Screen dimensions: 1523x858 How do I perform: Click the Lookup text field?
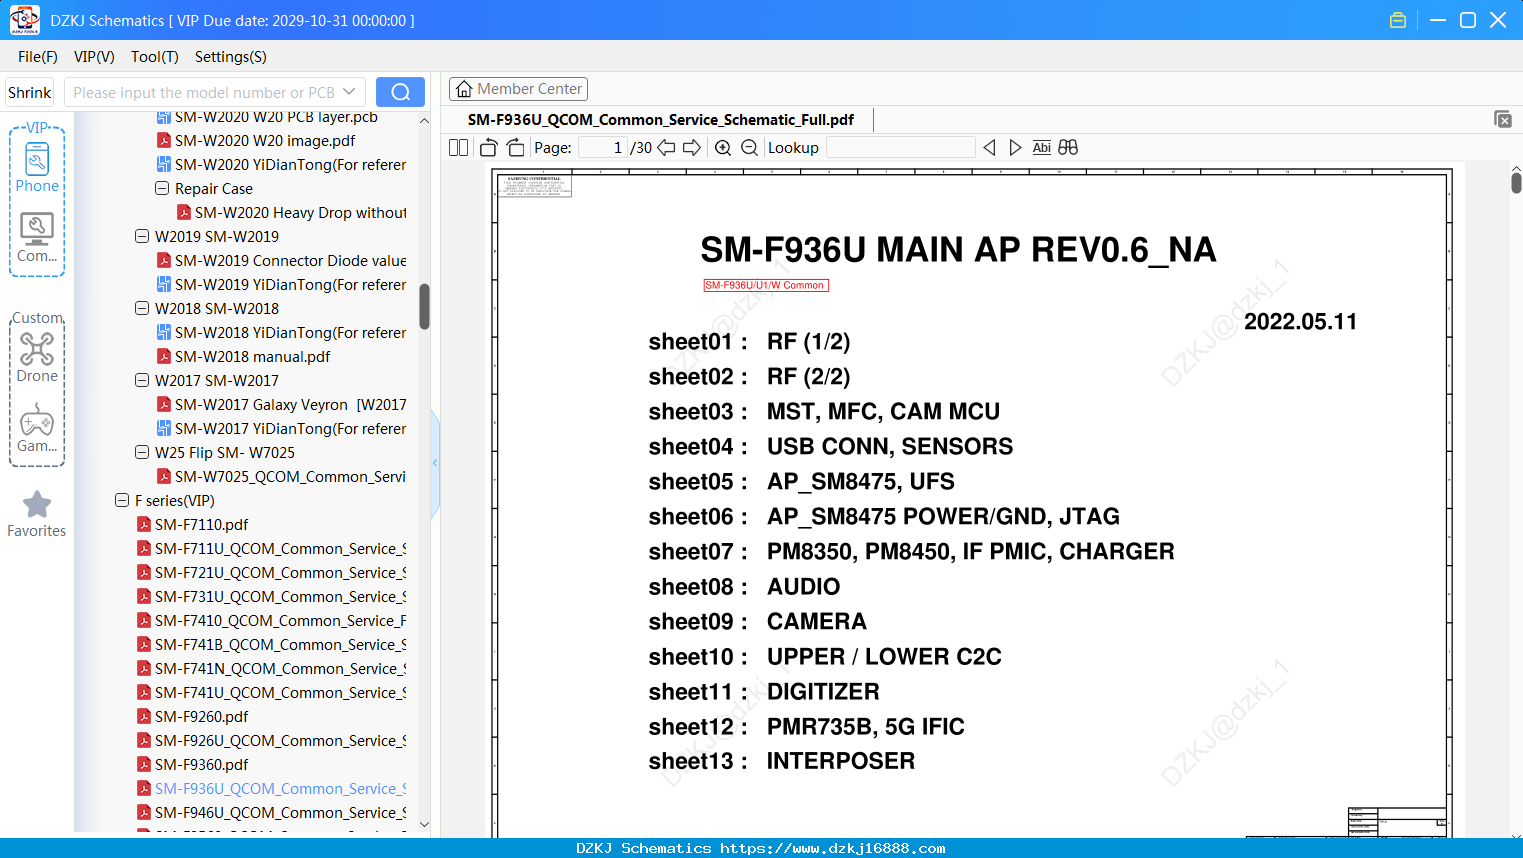[900, 147]
